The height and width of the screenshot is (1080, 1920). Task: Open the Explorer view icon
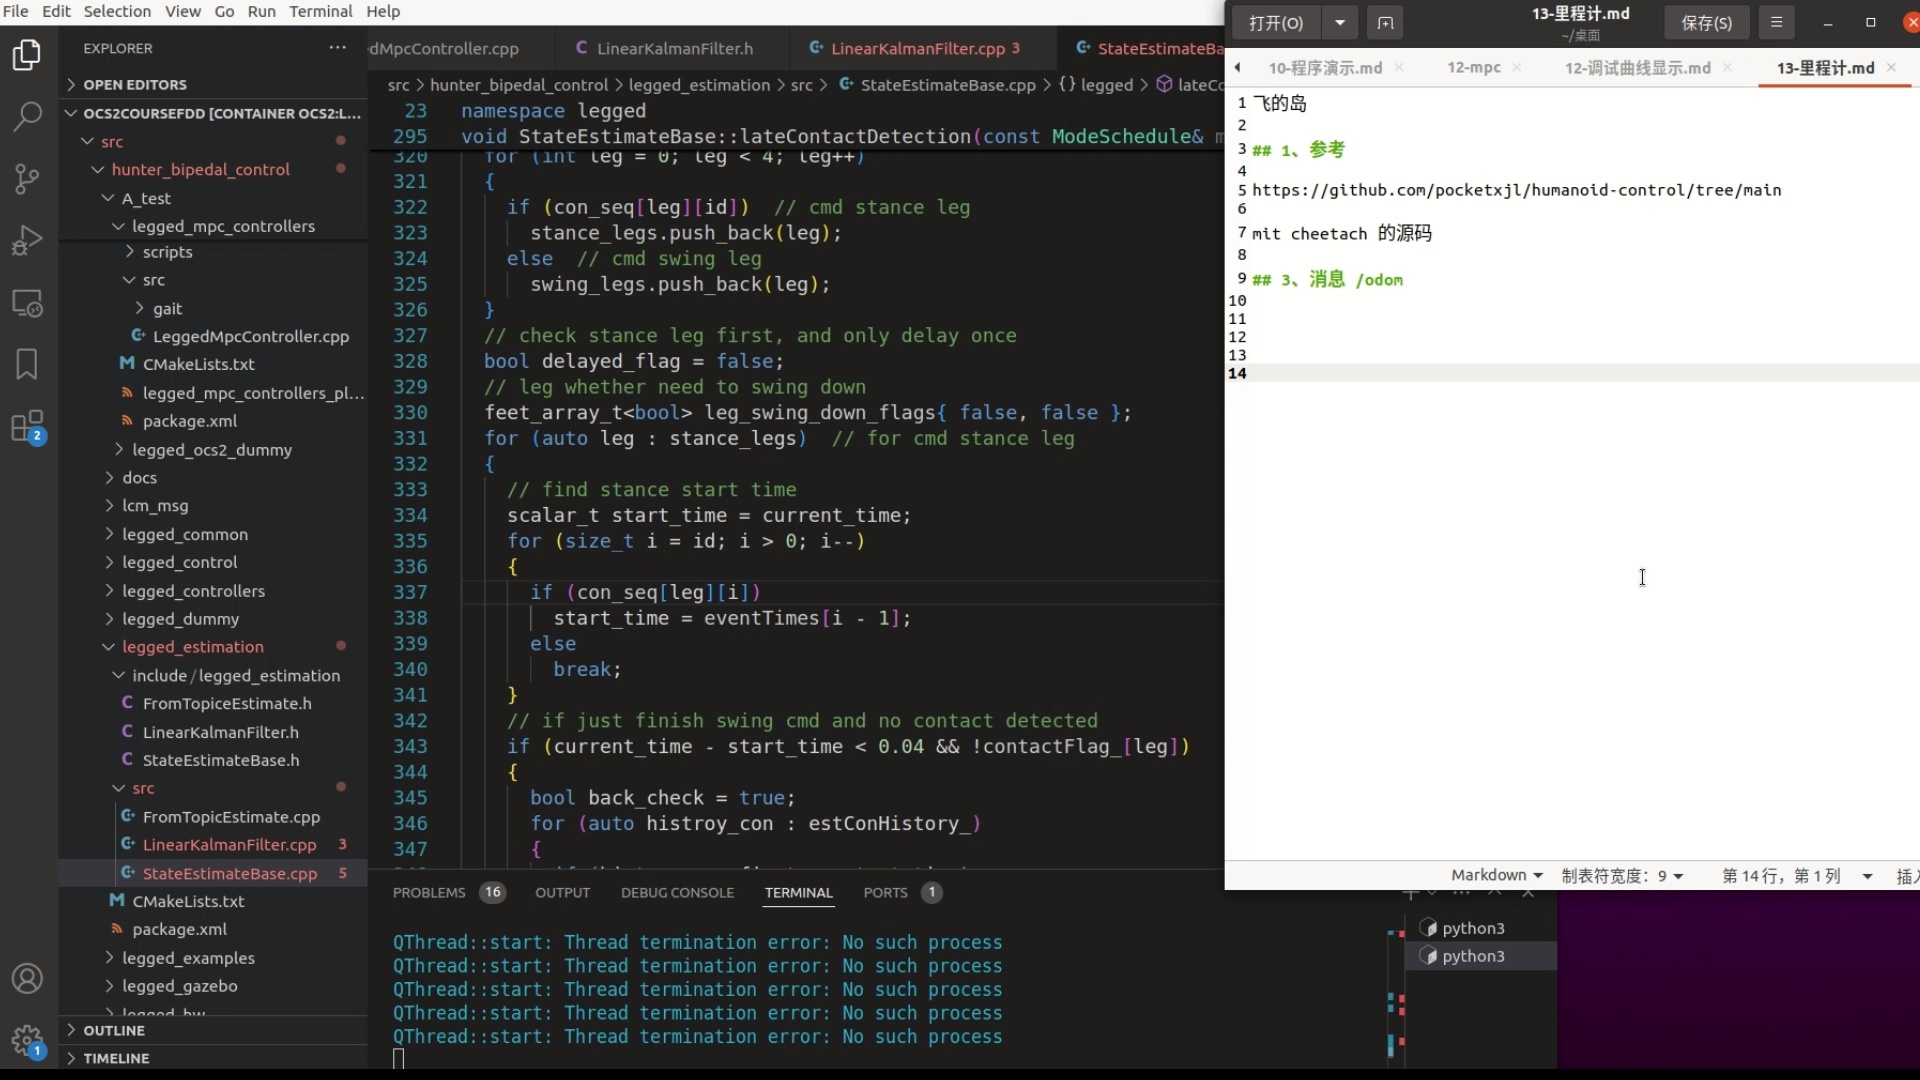click(27, 54)
